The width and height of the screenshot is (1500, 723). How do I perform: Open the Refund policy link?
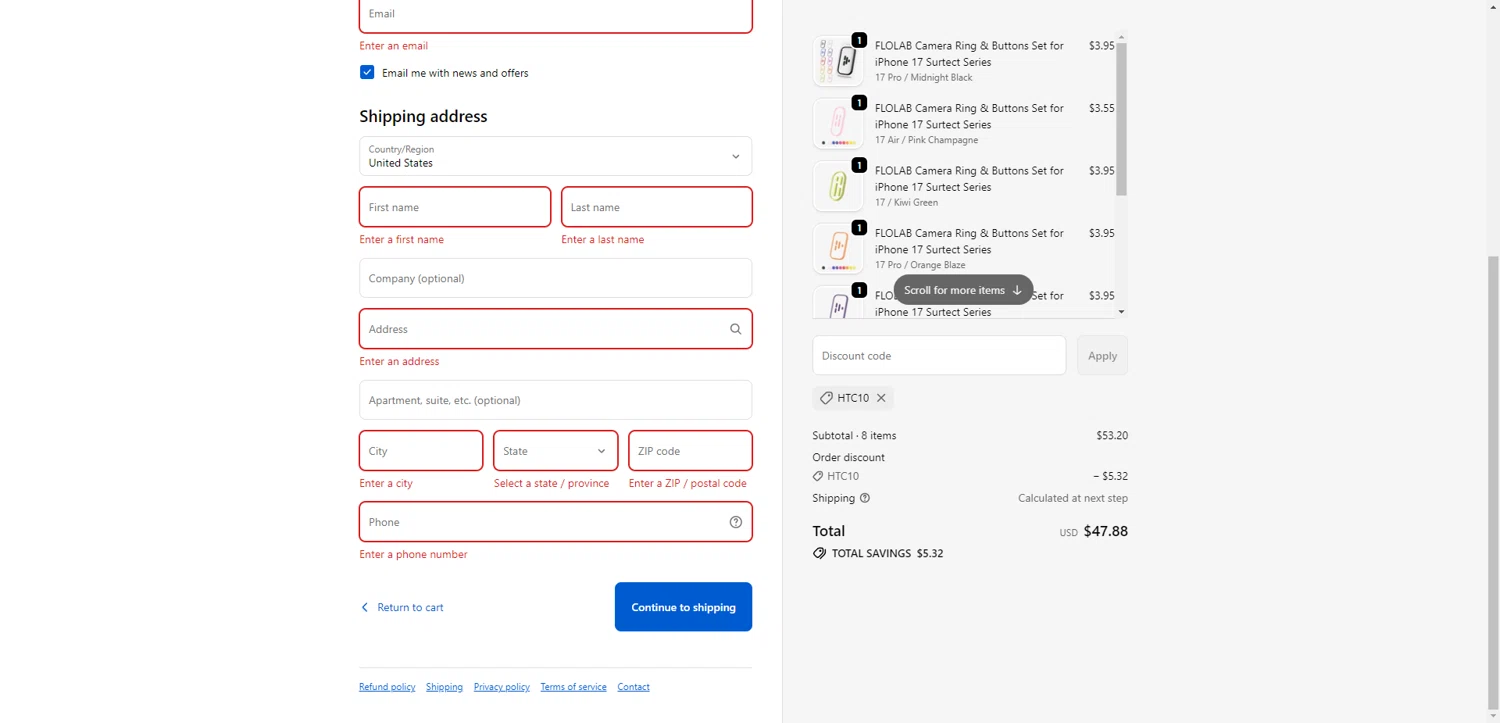pyautogui.click(x=387, y=687)
